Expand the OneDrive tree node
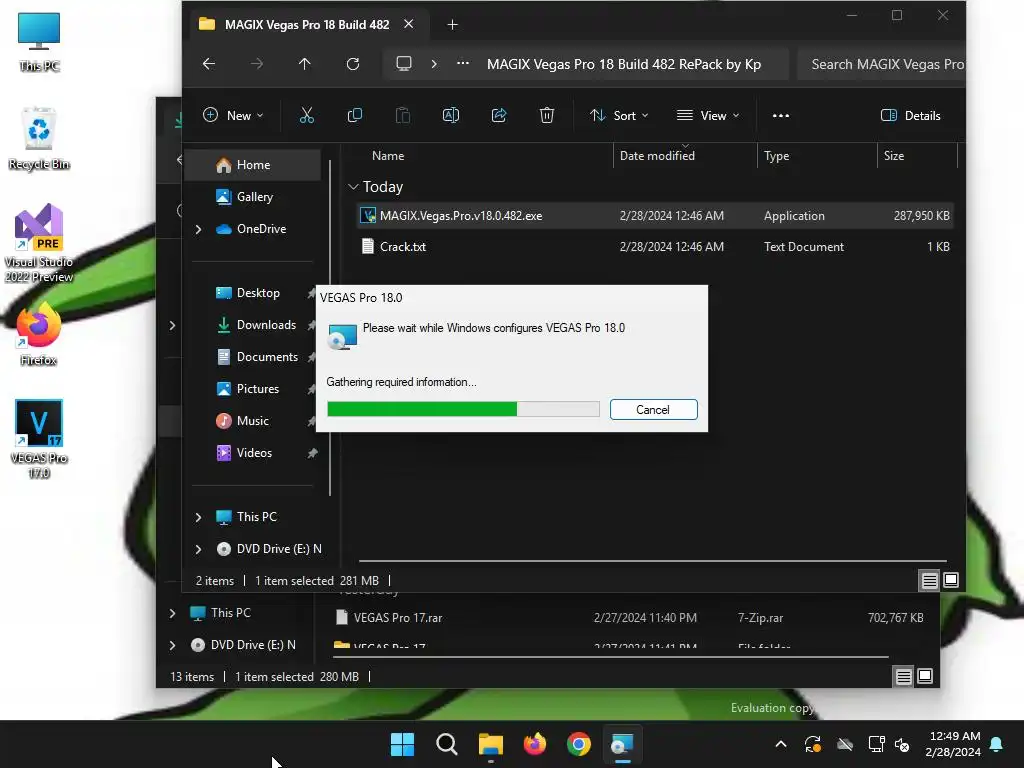Viewport: 1024px width, 768px height. [199, 229]
